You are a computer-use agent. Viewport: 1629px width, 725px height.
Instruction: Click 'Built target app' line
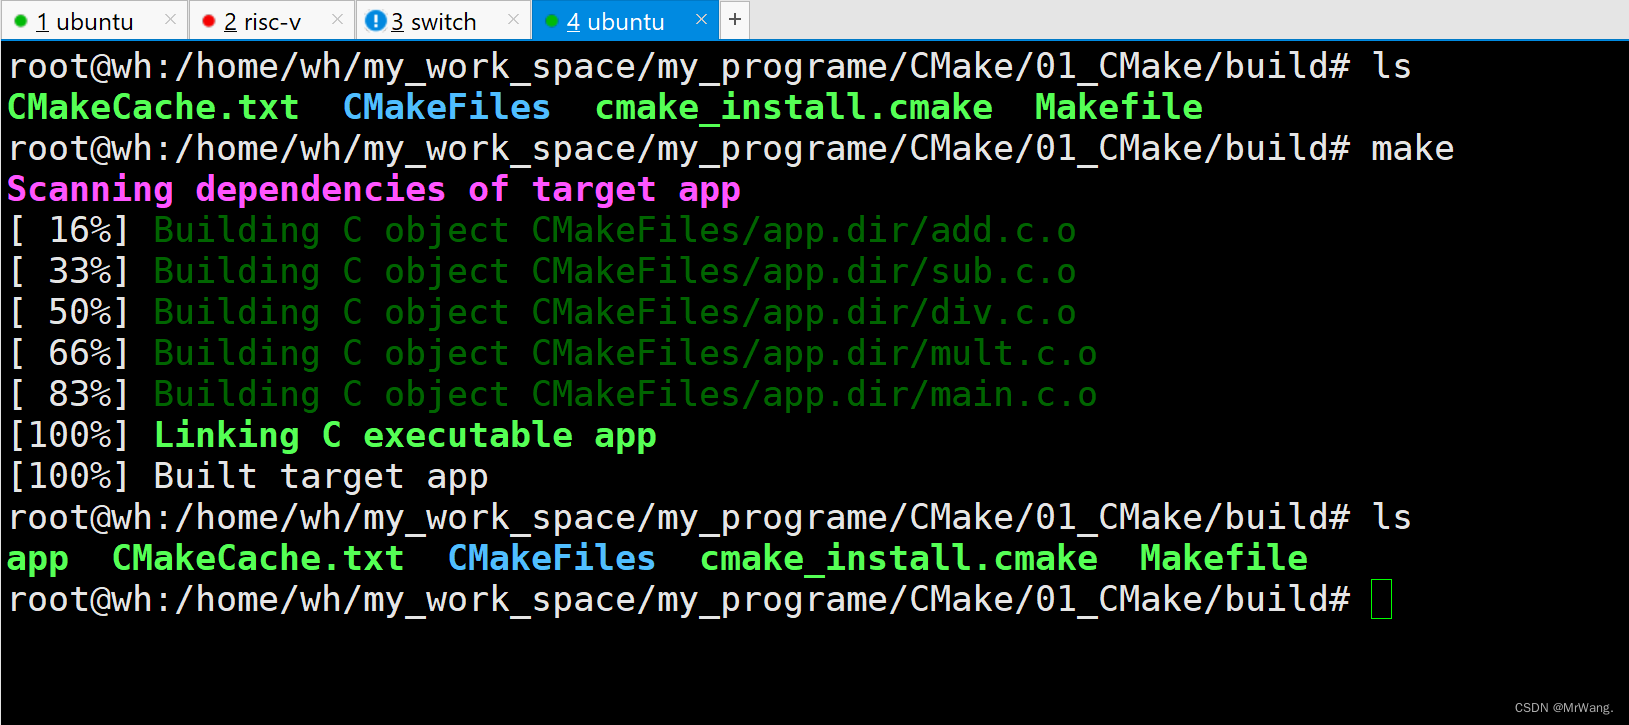click(248, 476)
